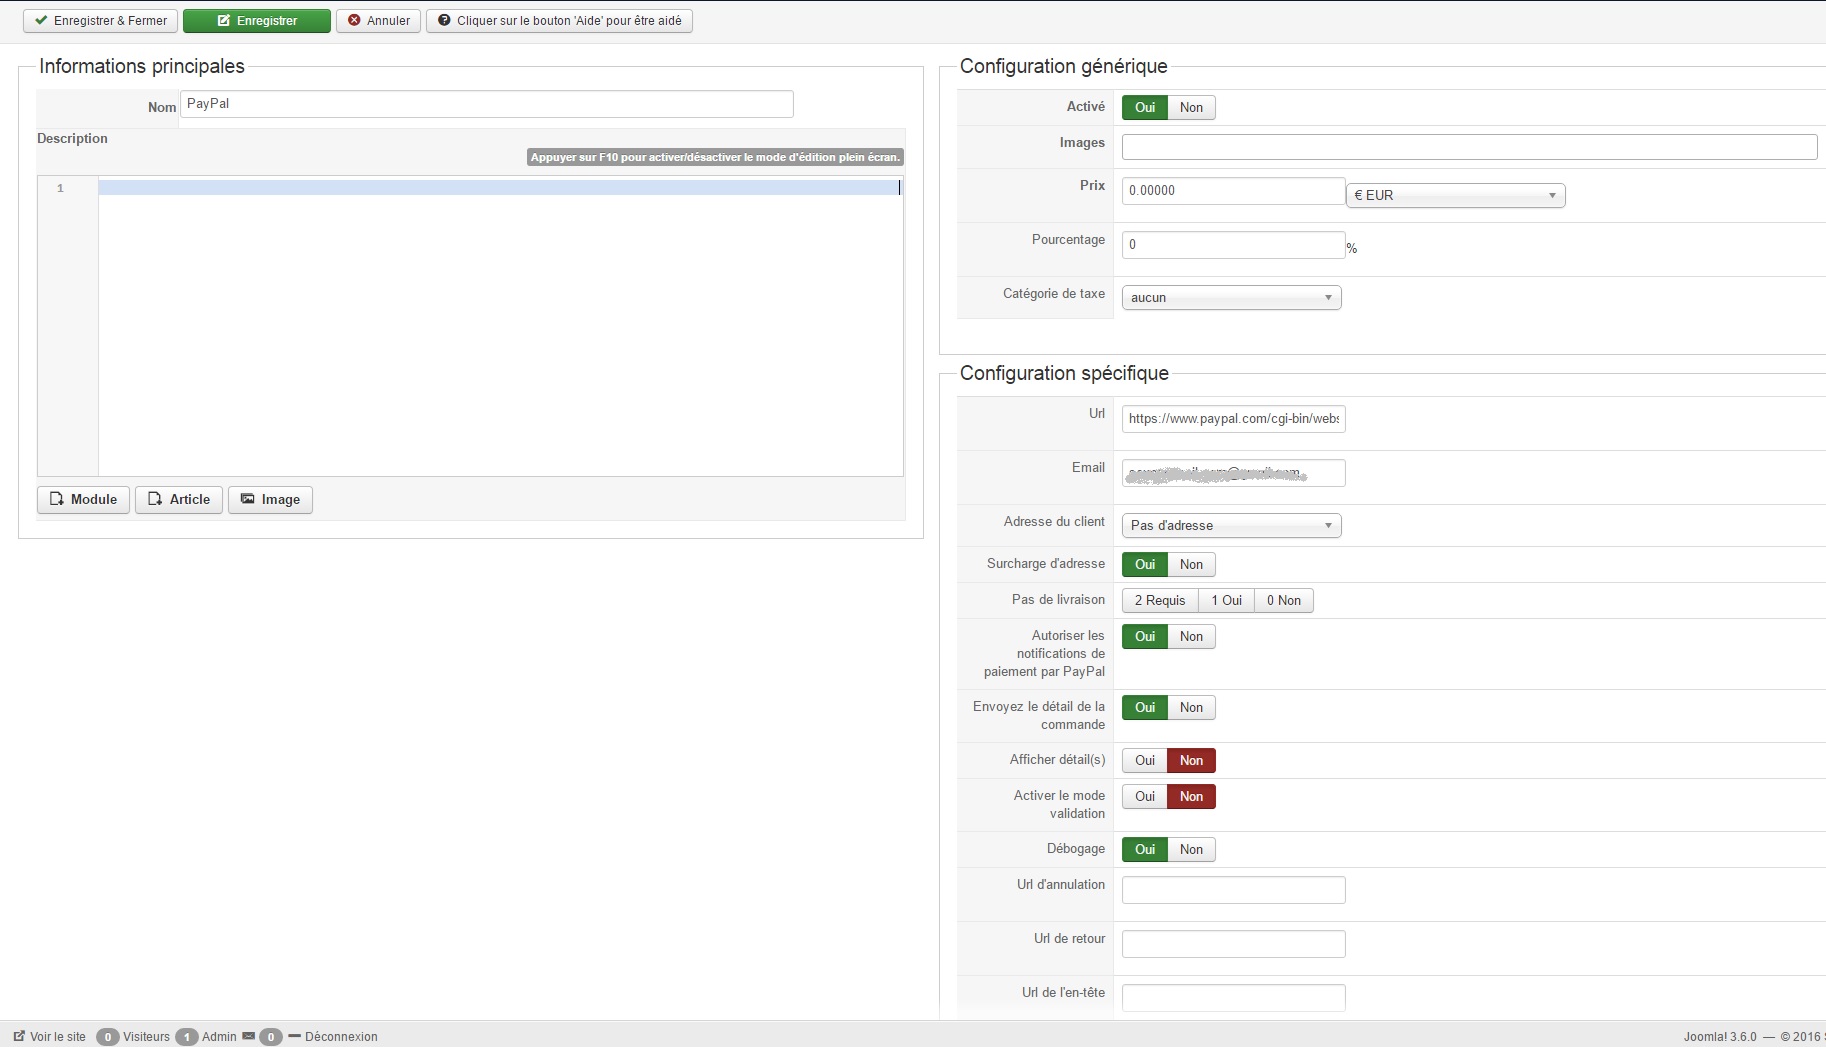Set Surcharge d'adresse to Non
The image size is (1826, 1047).
(x=1191, y=565)
